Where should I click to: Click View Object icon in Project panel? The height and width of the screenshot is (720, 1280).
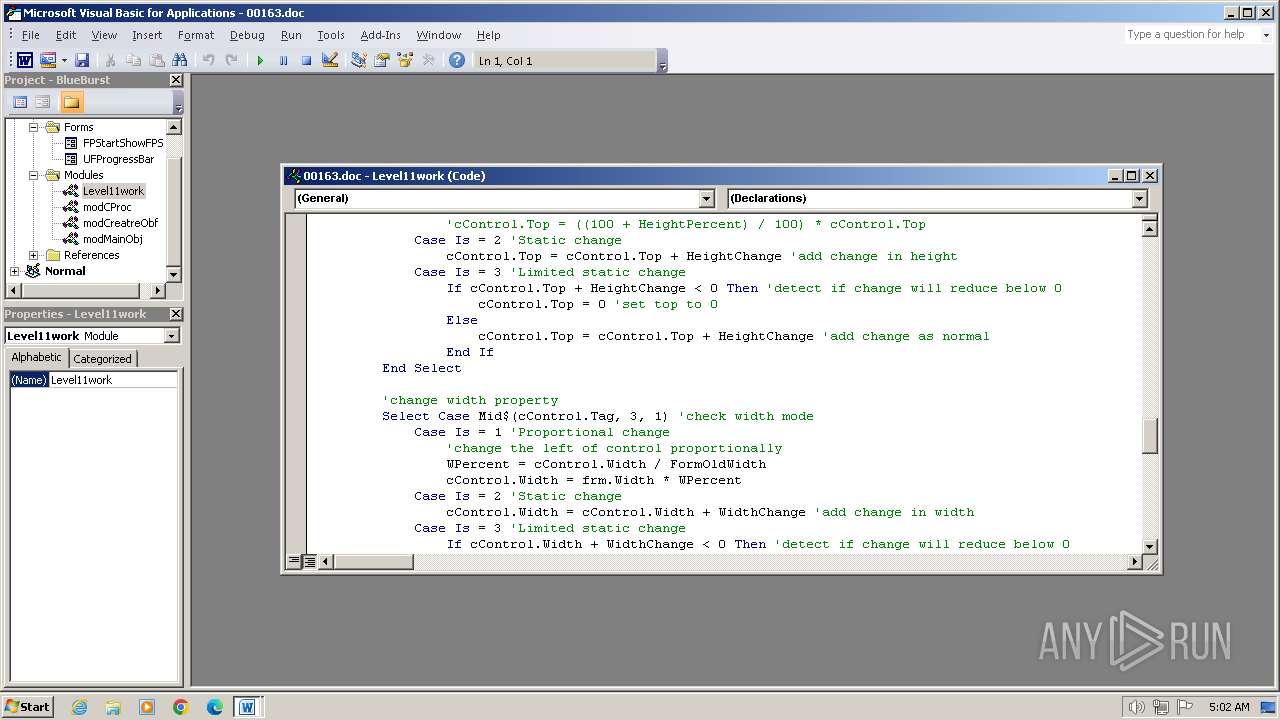(x=43, y=102)
